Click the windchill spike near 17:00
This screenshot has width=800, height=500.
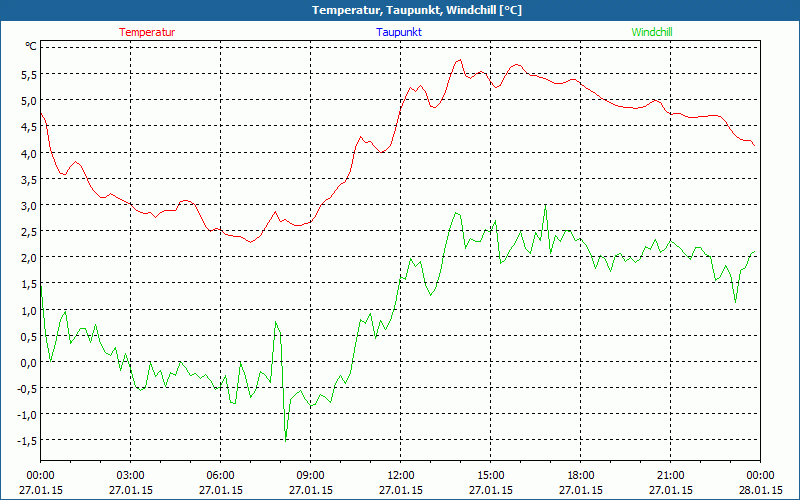coord(545,206)
